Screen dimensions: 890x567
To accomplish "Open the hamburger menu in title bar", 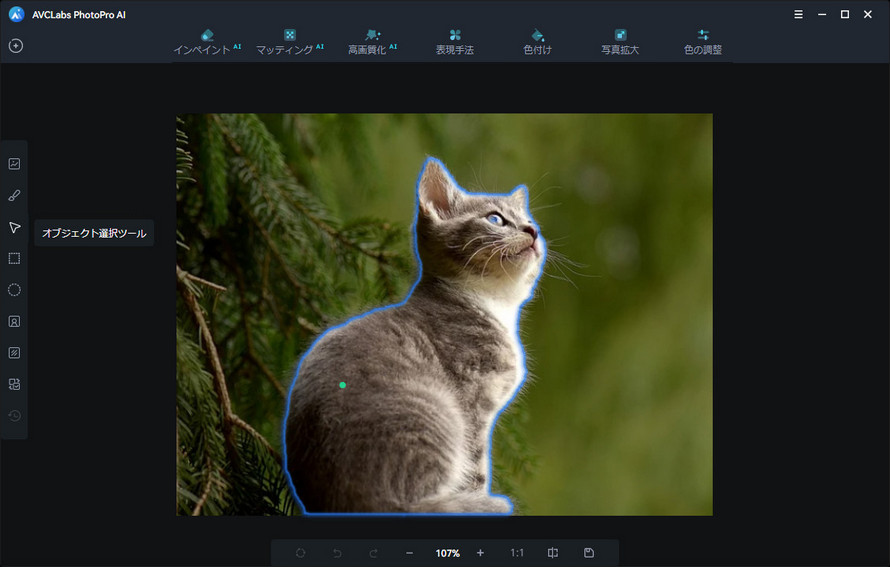I will pyautogui.click(x=798, y=14).
